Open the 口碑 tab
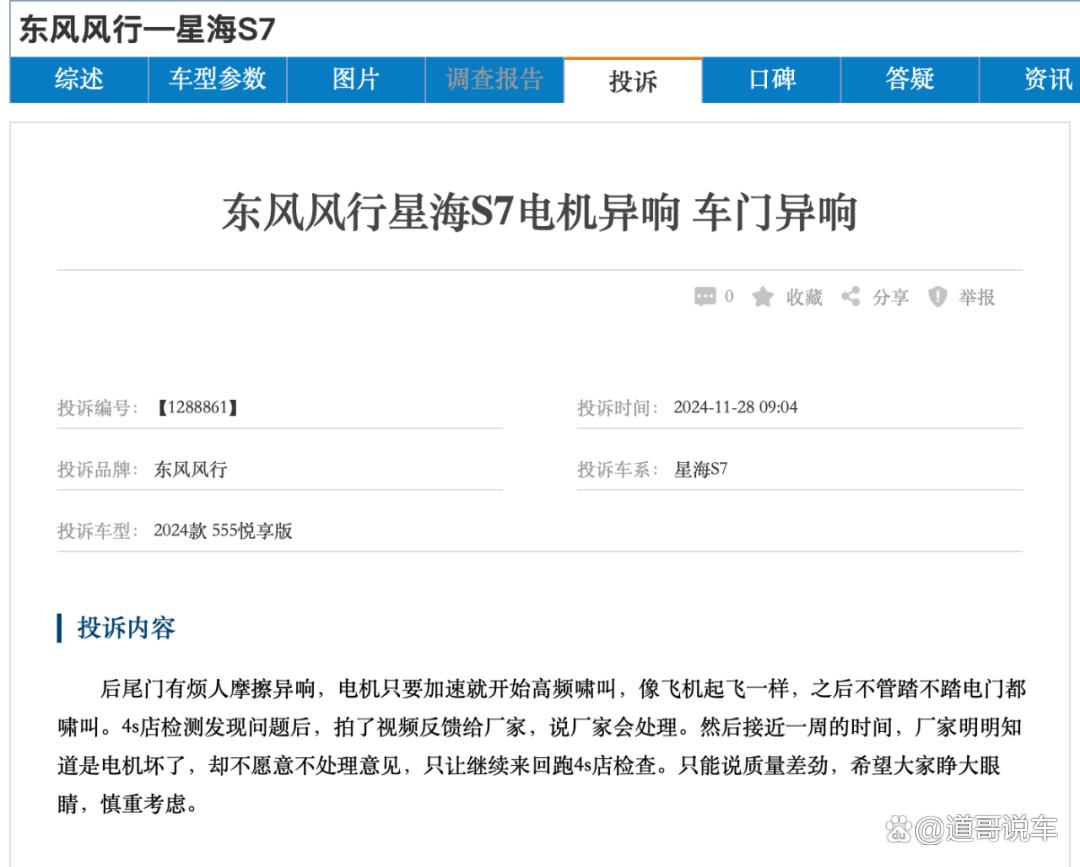Image resolution: width=1080 pixels, height=867 pixels. [x=771, y=80]
